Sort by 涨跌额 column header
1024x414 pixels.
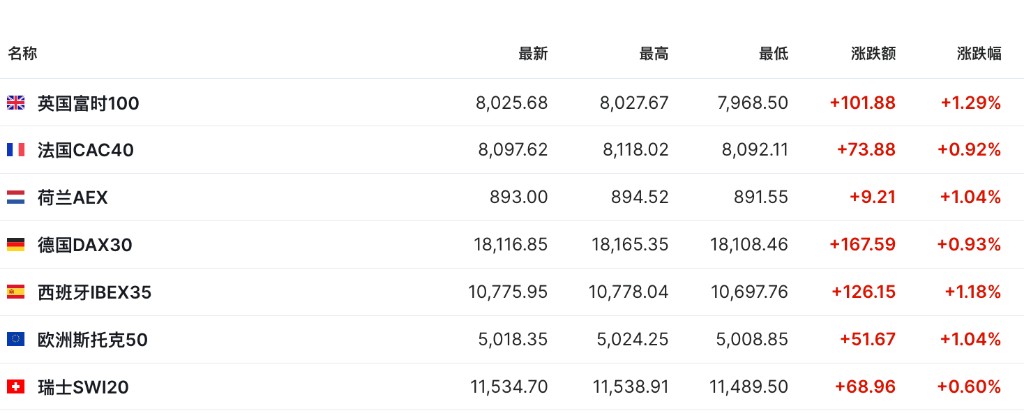tap(873, 54)
